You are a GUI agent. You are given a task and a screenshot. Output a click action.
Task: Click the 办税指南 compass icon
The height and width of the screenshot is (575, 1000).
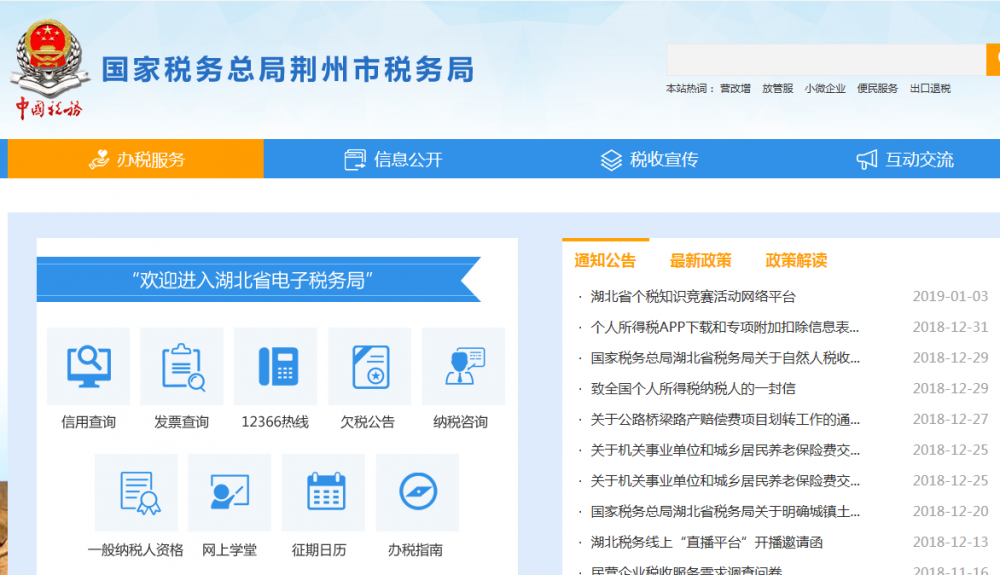point(417,493)
